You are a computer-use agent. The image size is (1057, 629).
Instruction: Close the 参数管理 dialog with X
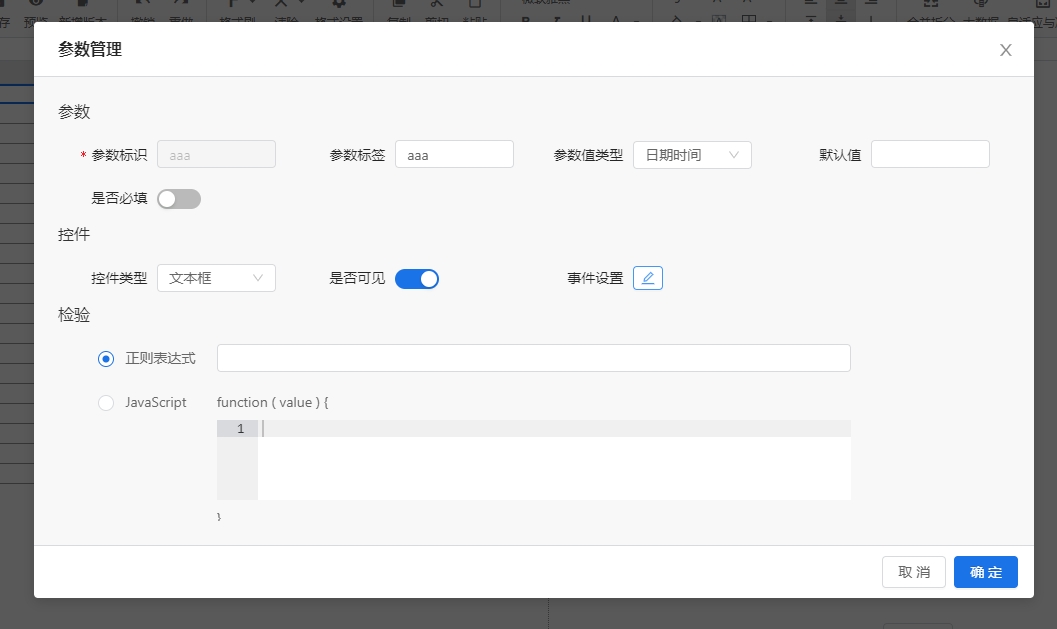click(x=1006, y=50)
